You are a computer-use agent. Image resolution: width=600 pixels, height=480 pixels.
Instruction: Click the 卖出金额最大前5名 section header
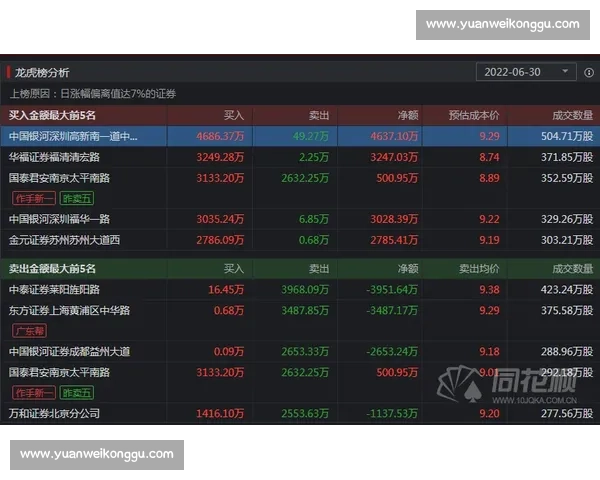click(x=52, y=269)
